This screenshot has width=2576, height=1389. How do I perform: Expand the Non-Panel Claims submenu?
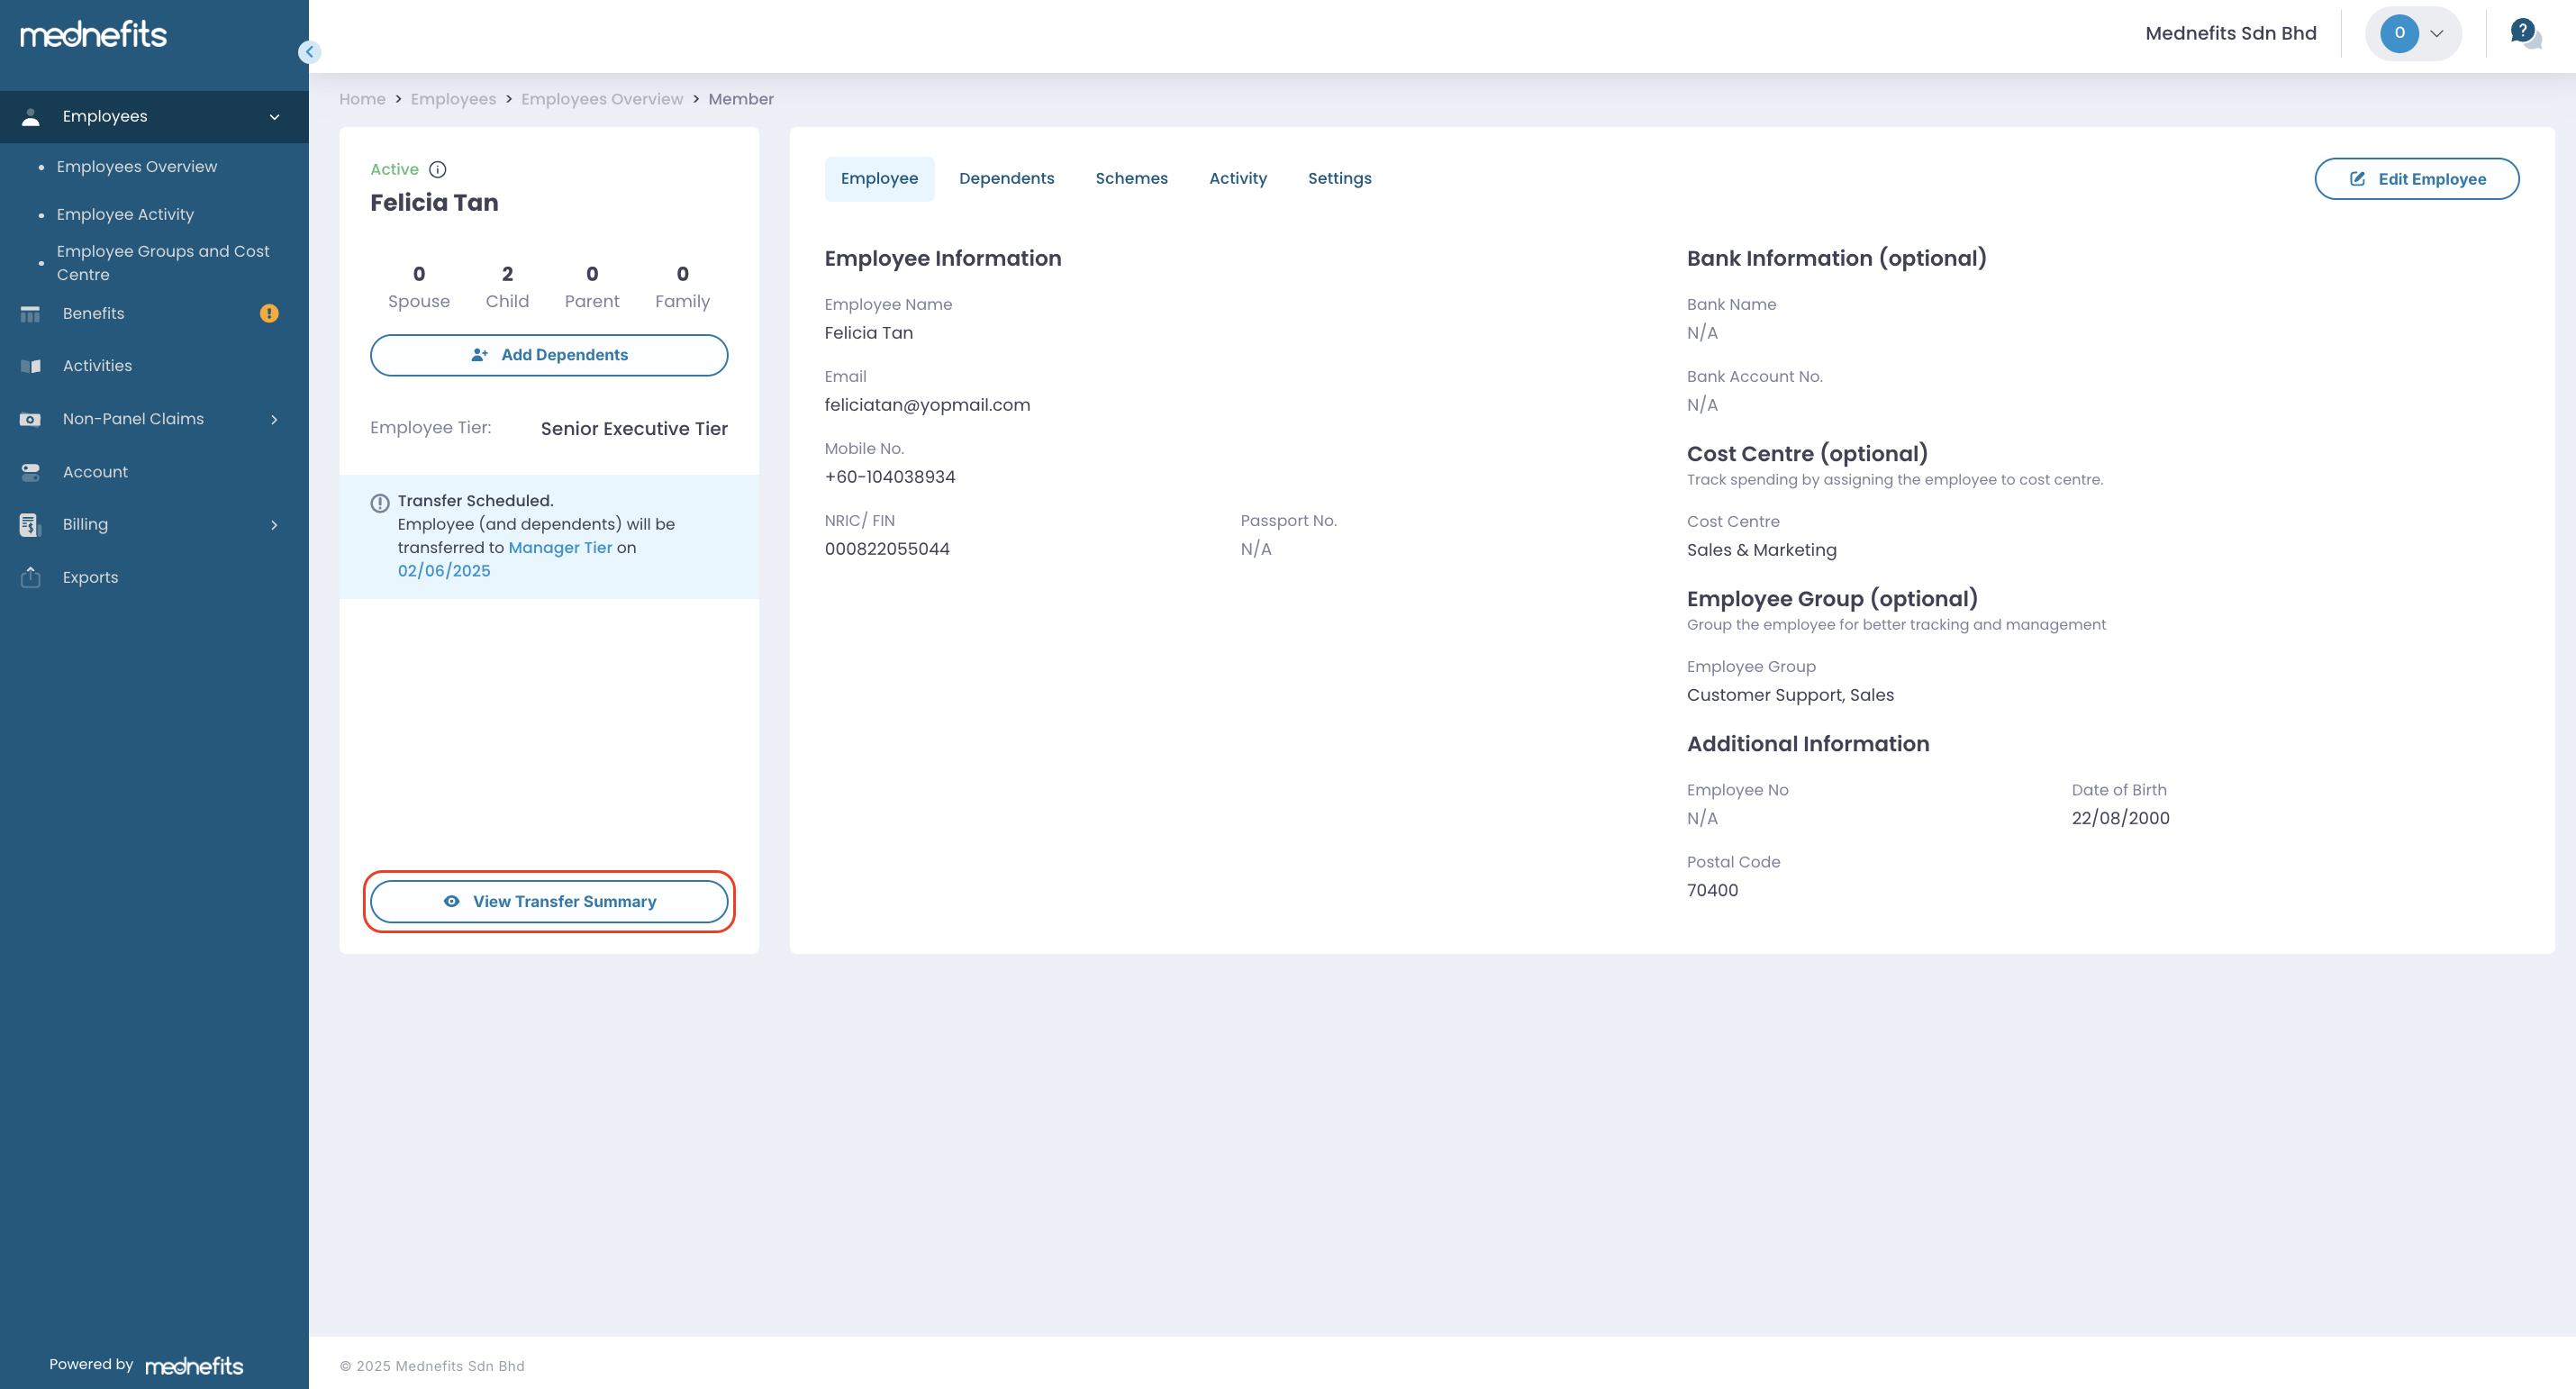tap(274, 419)
